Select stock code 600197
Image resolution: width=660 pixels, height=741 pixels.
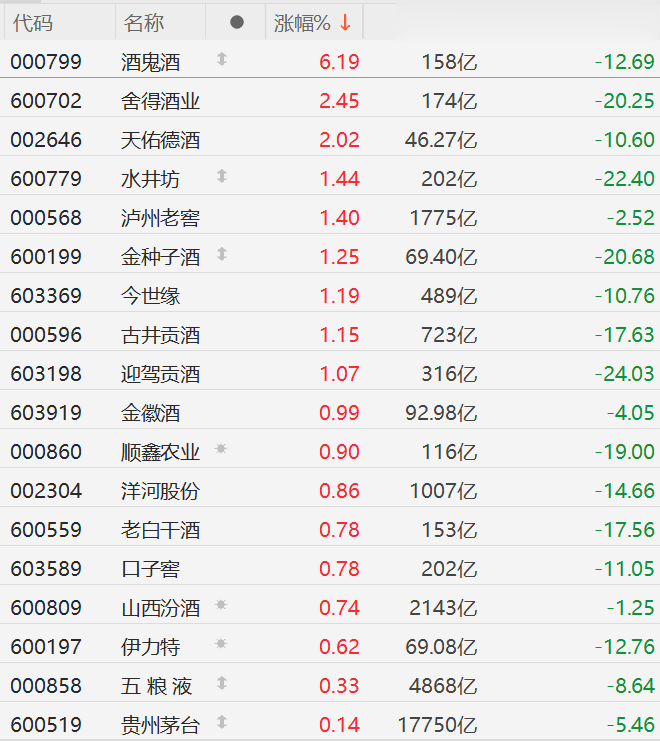coord(46,647)
